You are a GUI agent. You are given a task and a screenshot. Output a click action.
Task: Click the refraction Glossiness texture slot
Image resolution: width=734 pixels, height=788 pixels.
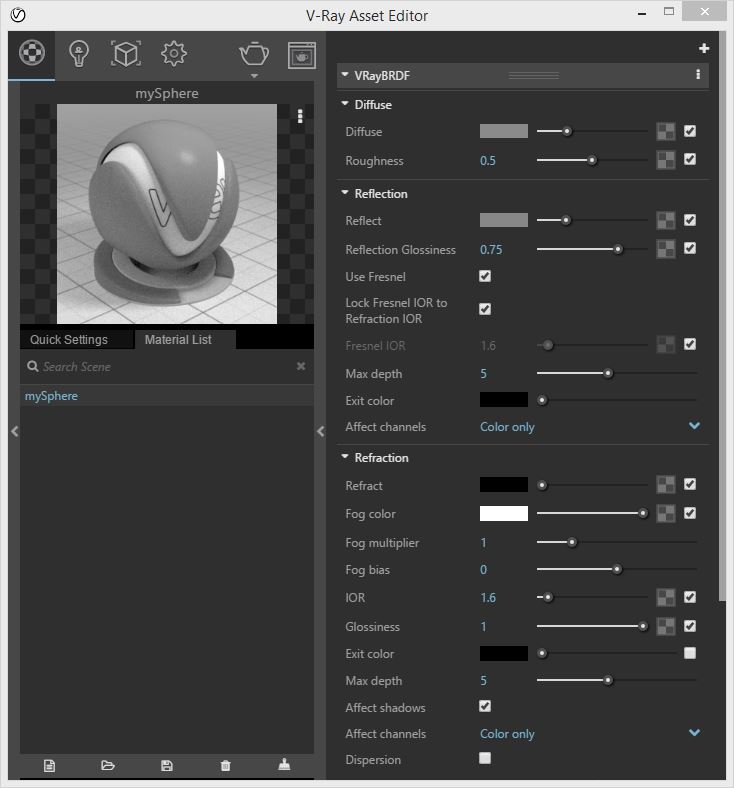[x=666, y=626]
